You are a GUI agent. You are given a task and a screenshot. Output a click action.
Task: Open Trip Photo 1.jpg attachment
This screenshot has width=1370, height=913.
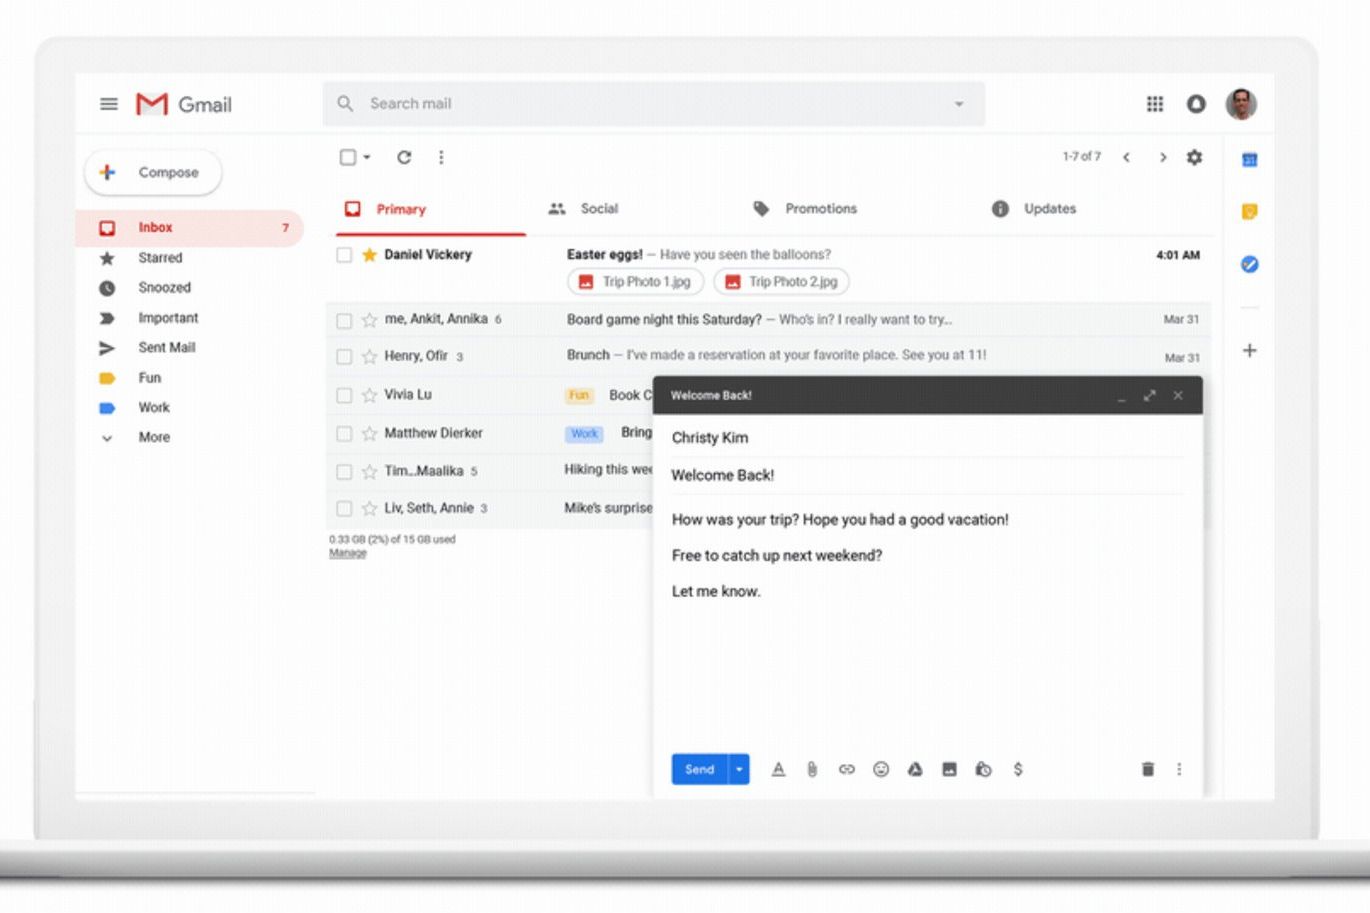point(636,282)
